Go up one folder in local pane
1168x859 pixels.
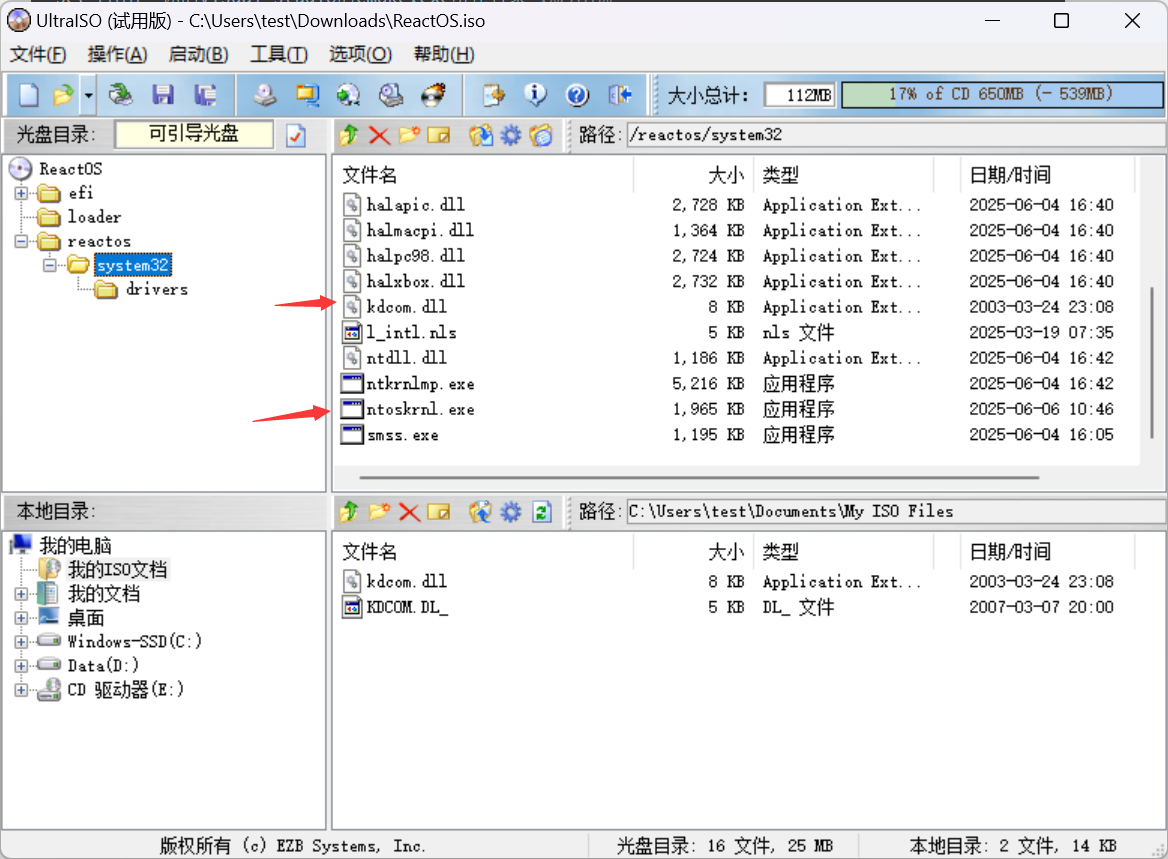tap(349, 512)
